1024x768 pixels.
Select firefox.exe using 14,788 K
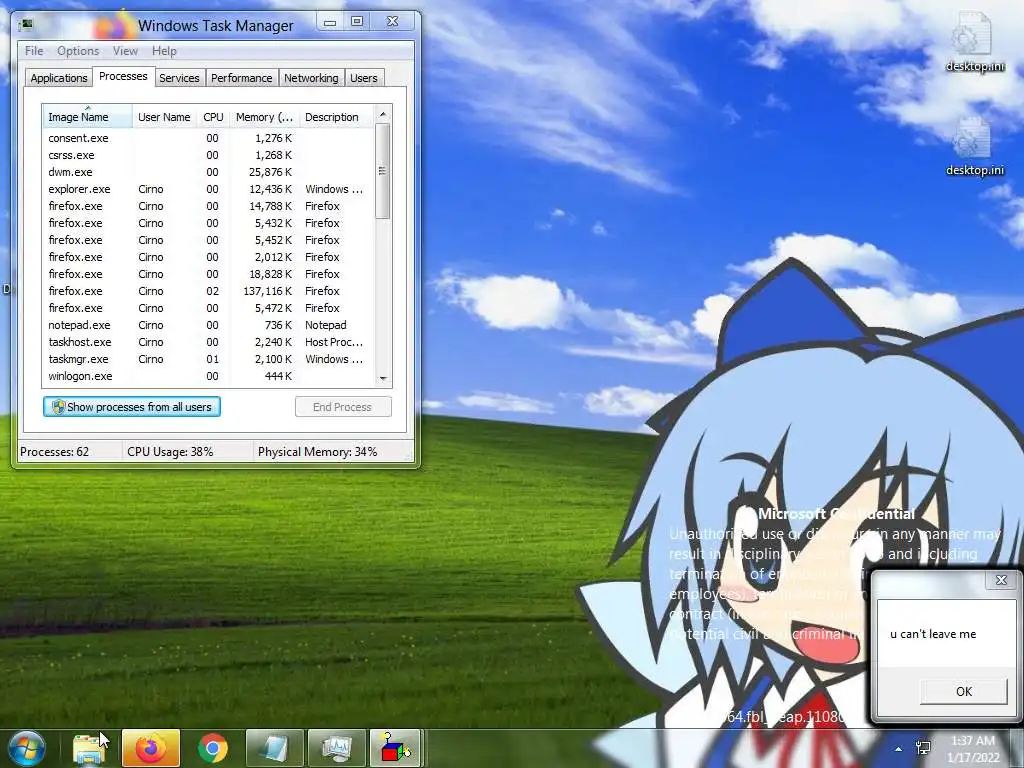(208, 206)
